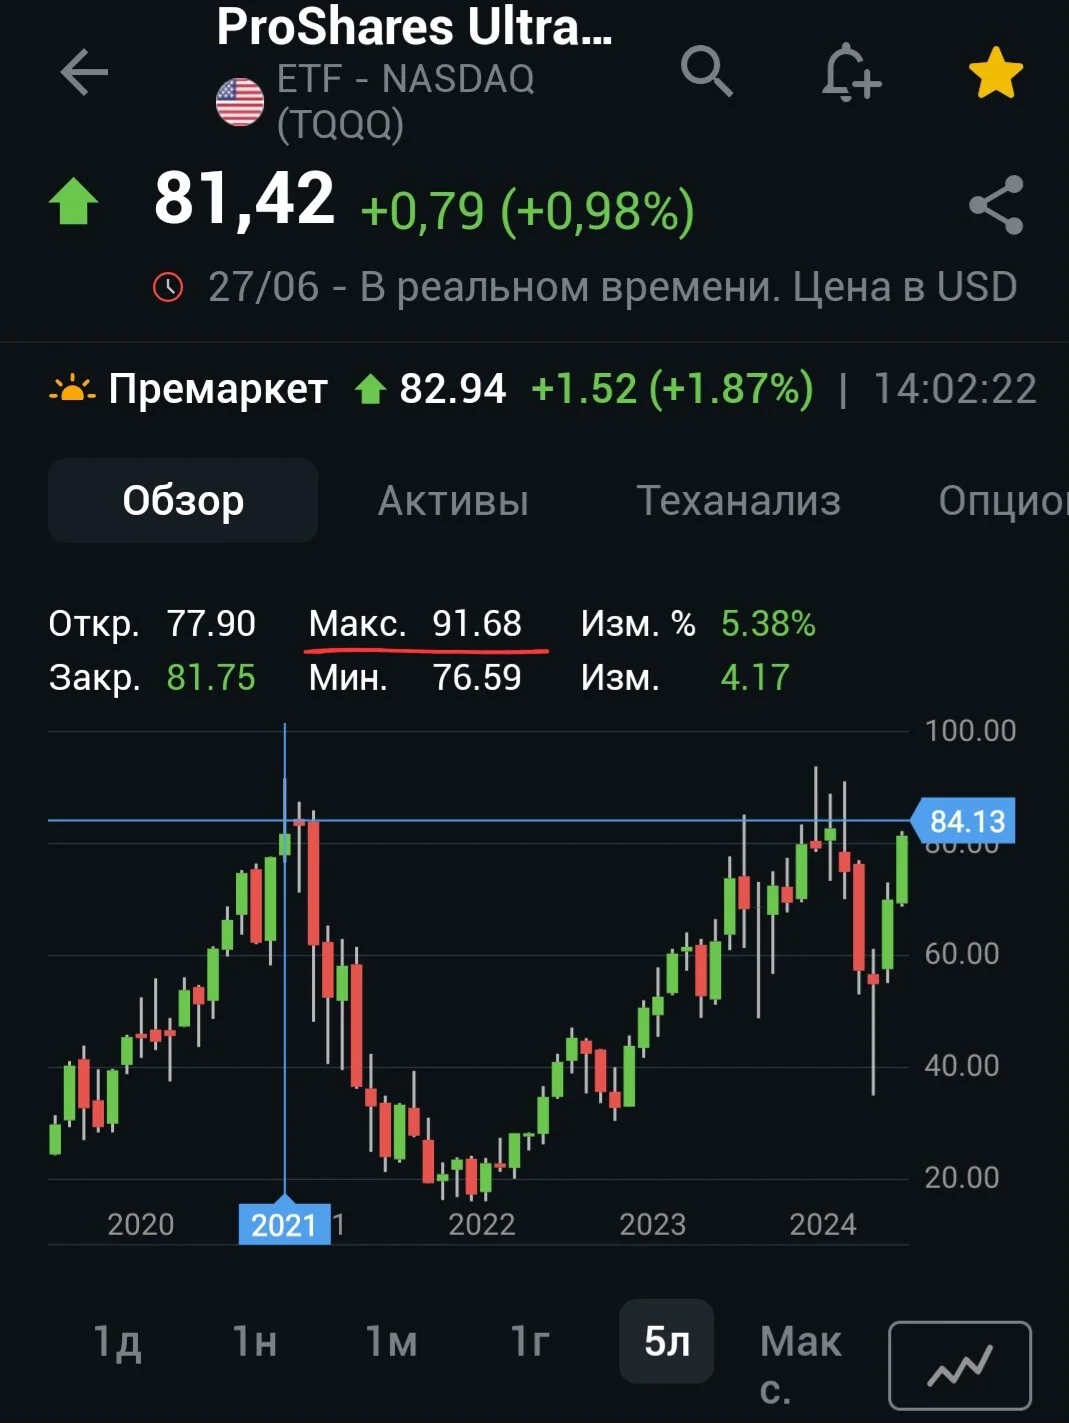Image resolution: width=1069 pixels, height=1423 pixels.
Task: Select the 1м time range
Action: point(391,1341)
